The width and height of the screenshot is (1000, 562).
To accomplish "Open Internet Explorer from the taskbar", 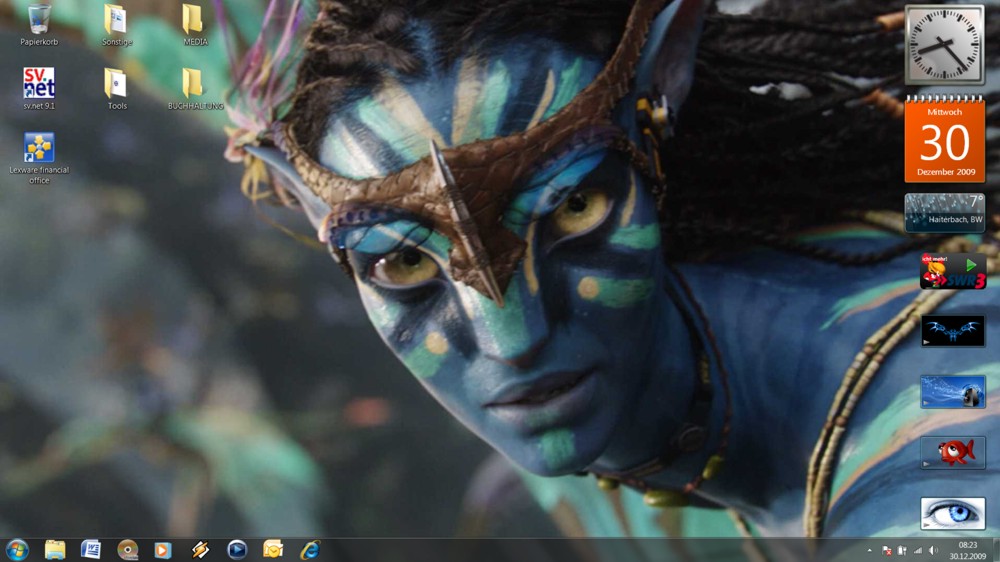I will tap(310, 549).
